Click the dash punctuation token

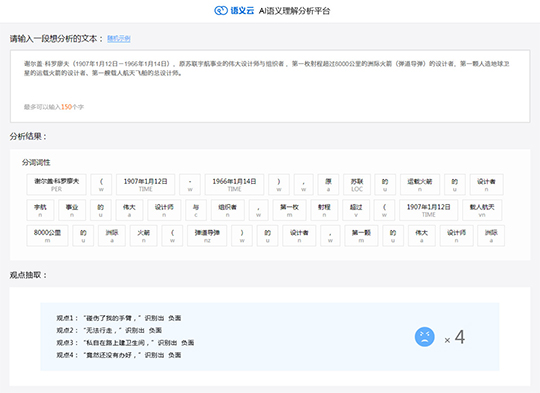click(190, 185)
